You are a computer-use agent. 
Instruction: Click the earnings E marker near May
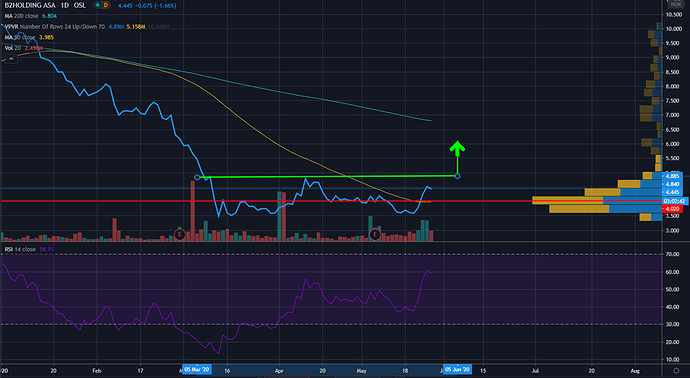point(374,234)
